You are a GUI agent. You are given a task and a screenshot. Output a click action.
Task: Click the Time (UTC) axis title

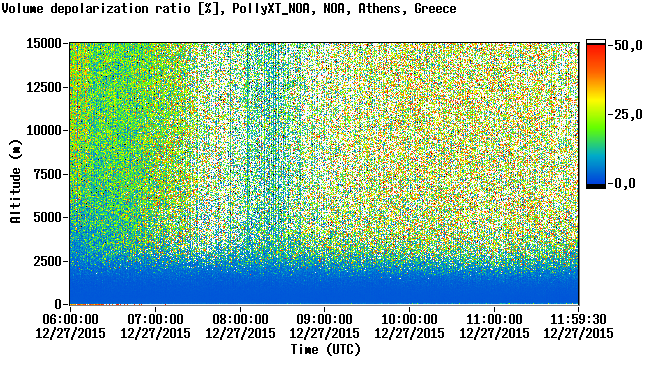[x=325, y=350]
